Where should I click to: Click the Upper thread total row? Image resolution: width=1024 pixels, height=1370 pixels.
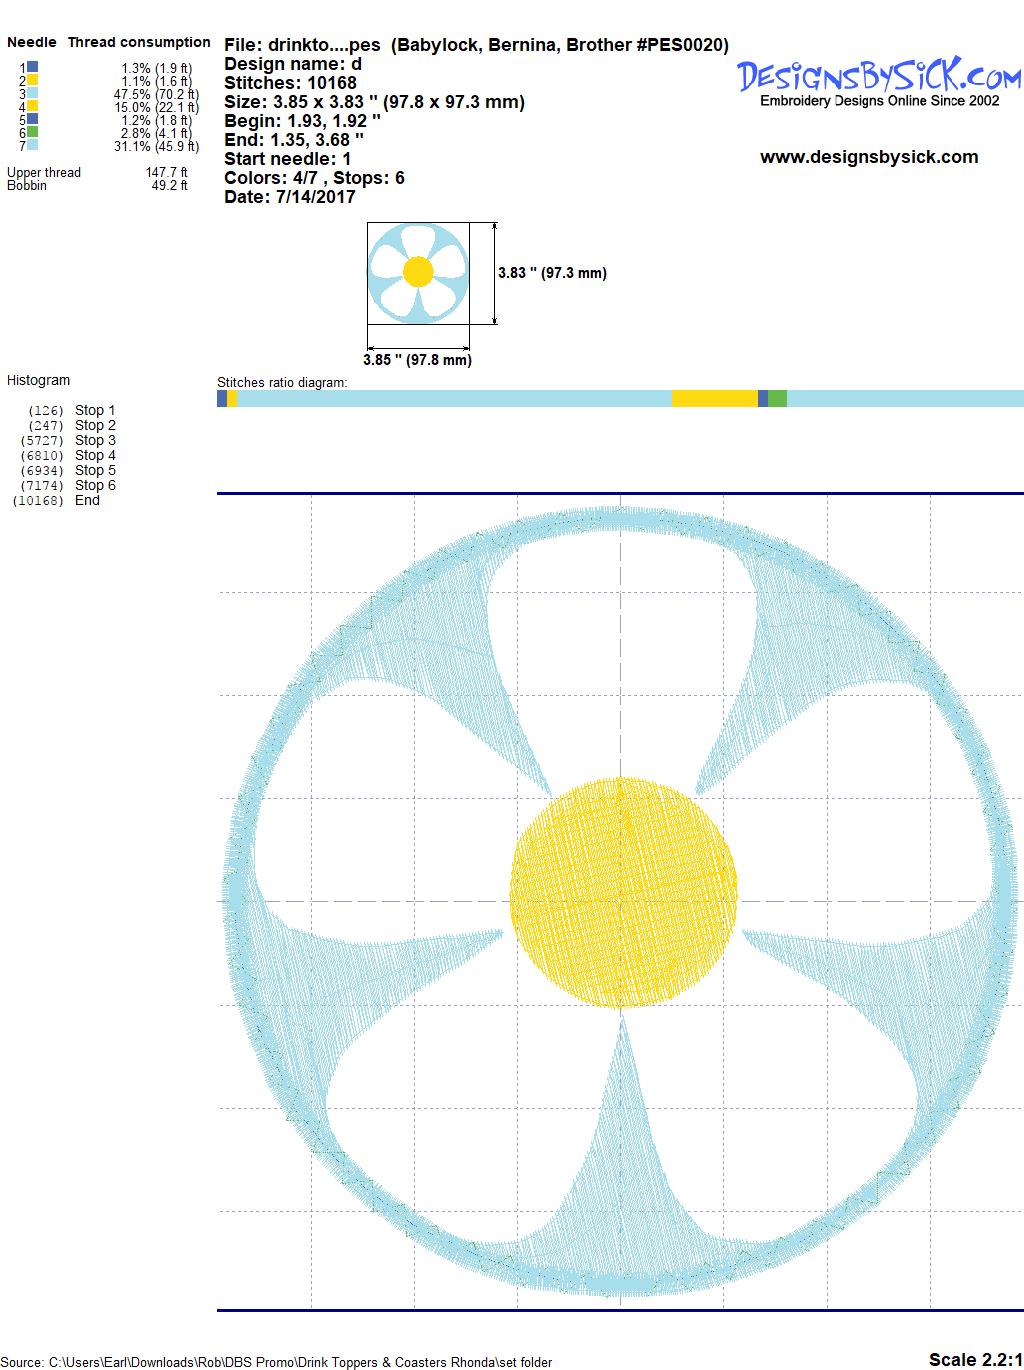click(97, 172)
